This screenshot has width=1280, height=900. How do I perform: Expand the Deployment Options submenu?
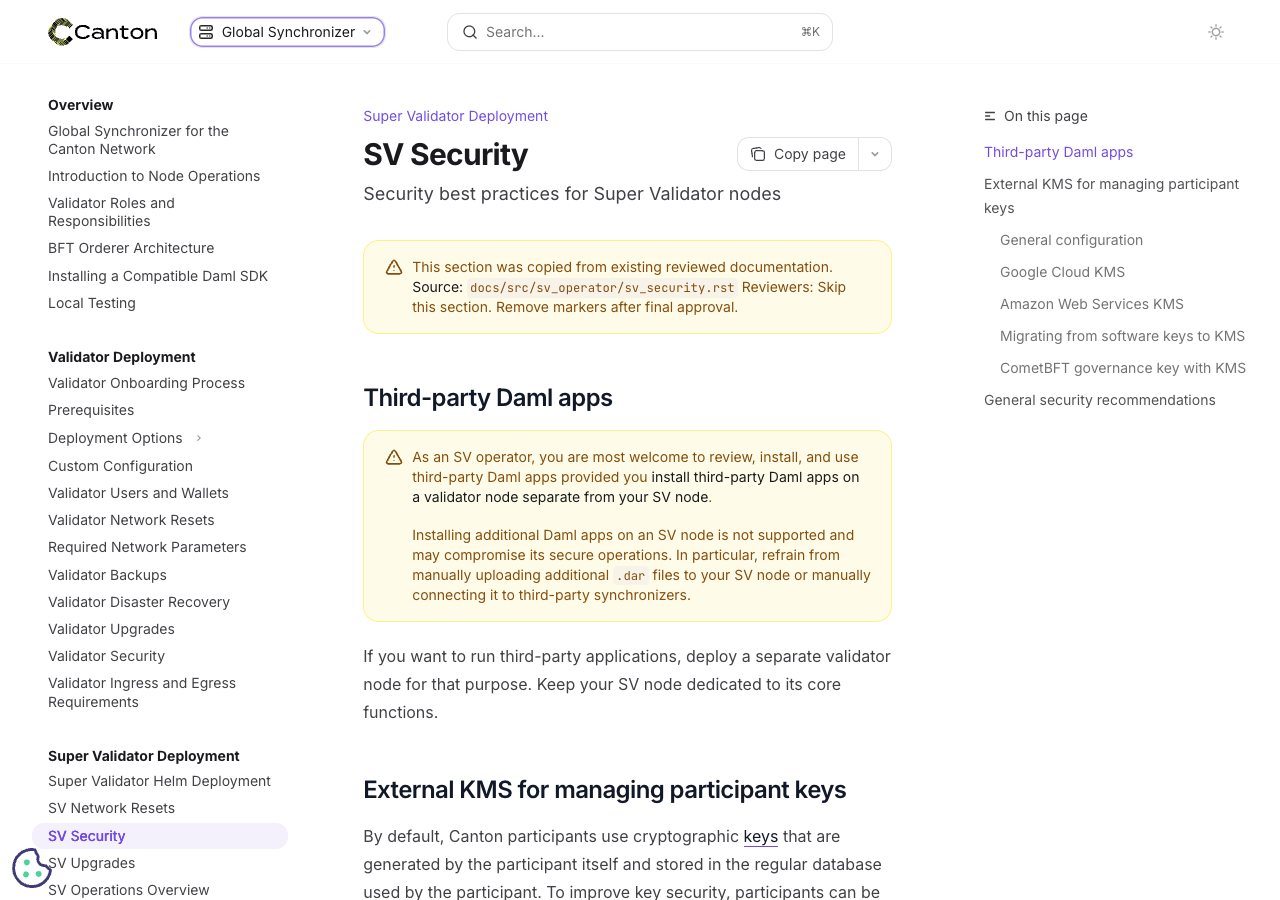pyautogui.click(x=199, y=438)
